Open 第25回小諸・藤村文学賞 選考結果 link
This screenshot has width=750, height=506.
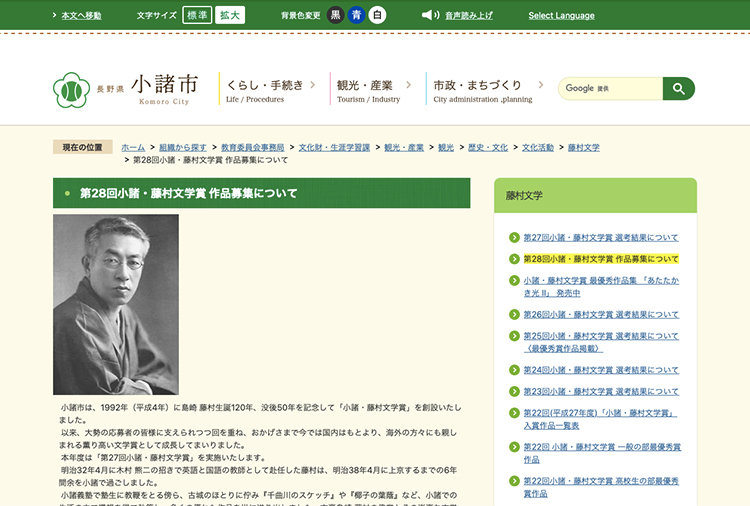coord(601,342)
